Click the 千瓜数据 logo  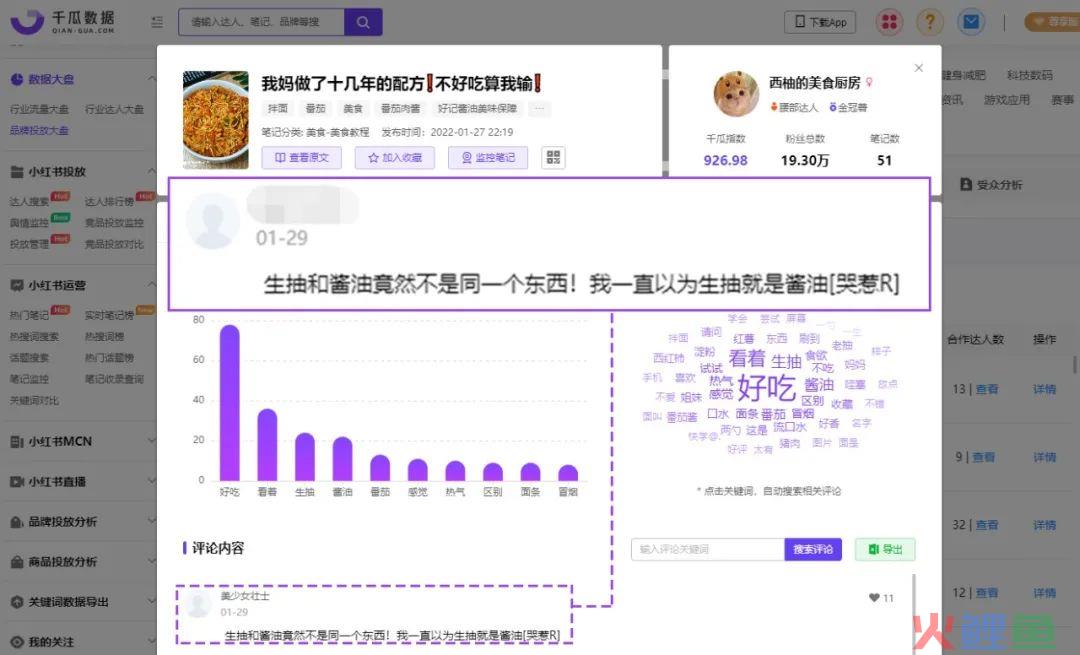(x=63, y=22)
